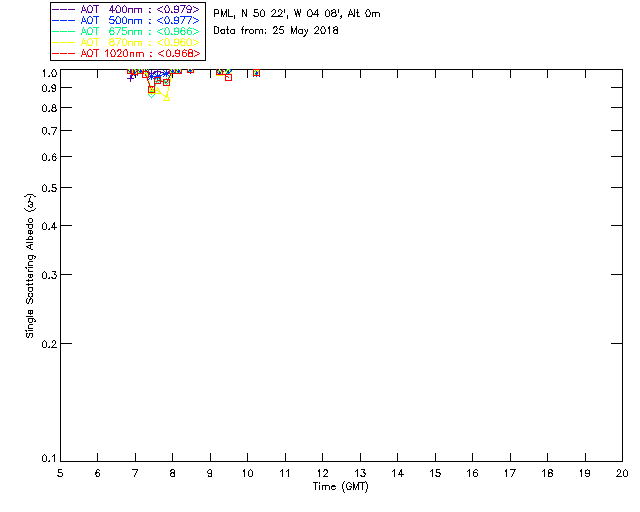Screen dimensions: 640x512
Task: Click the AOT 1020nm legend entry
Action: point(127,53)
